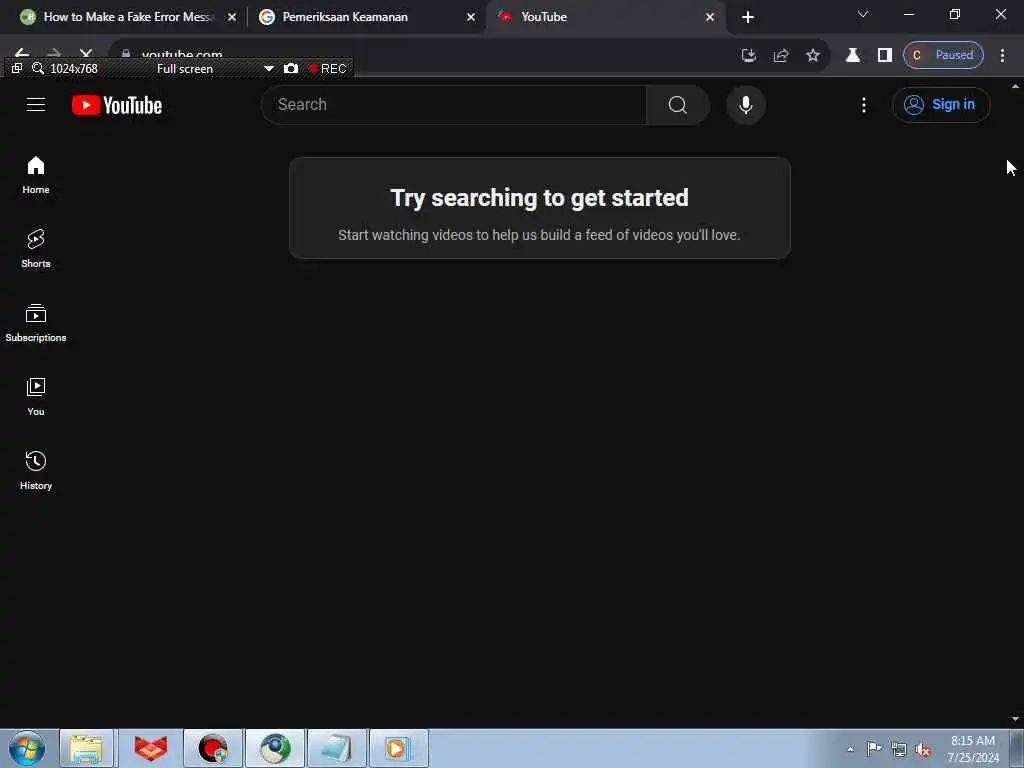Take a screenshot with the camera icon
The width and height of the screenshot is (1024, 768).
pos(291,69)
